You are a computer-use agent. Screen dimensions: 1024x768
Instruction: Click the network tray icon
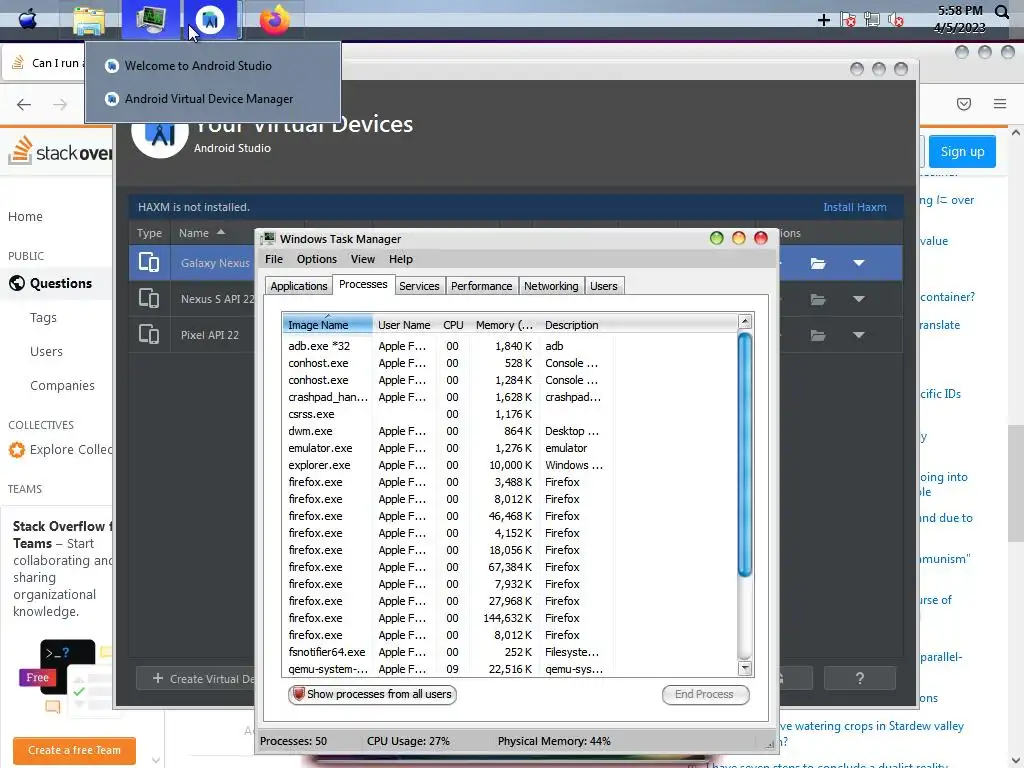point(872,20)
